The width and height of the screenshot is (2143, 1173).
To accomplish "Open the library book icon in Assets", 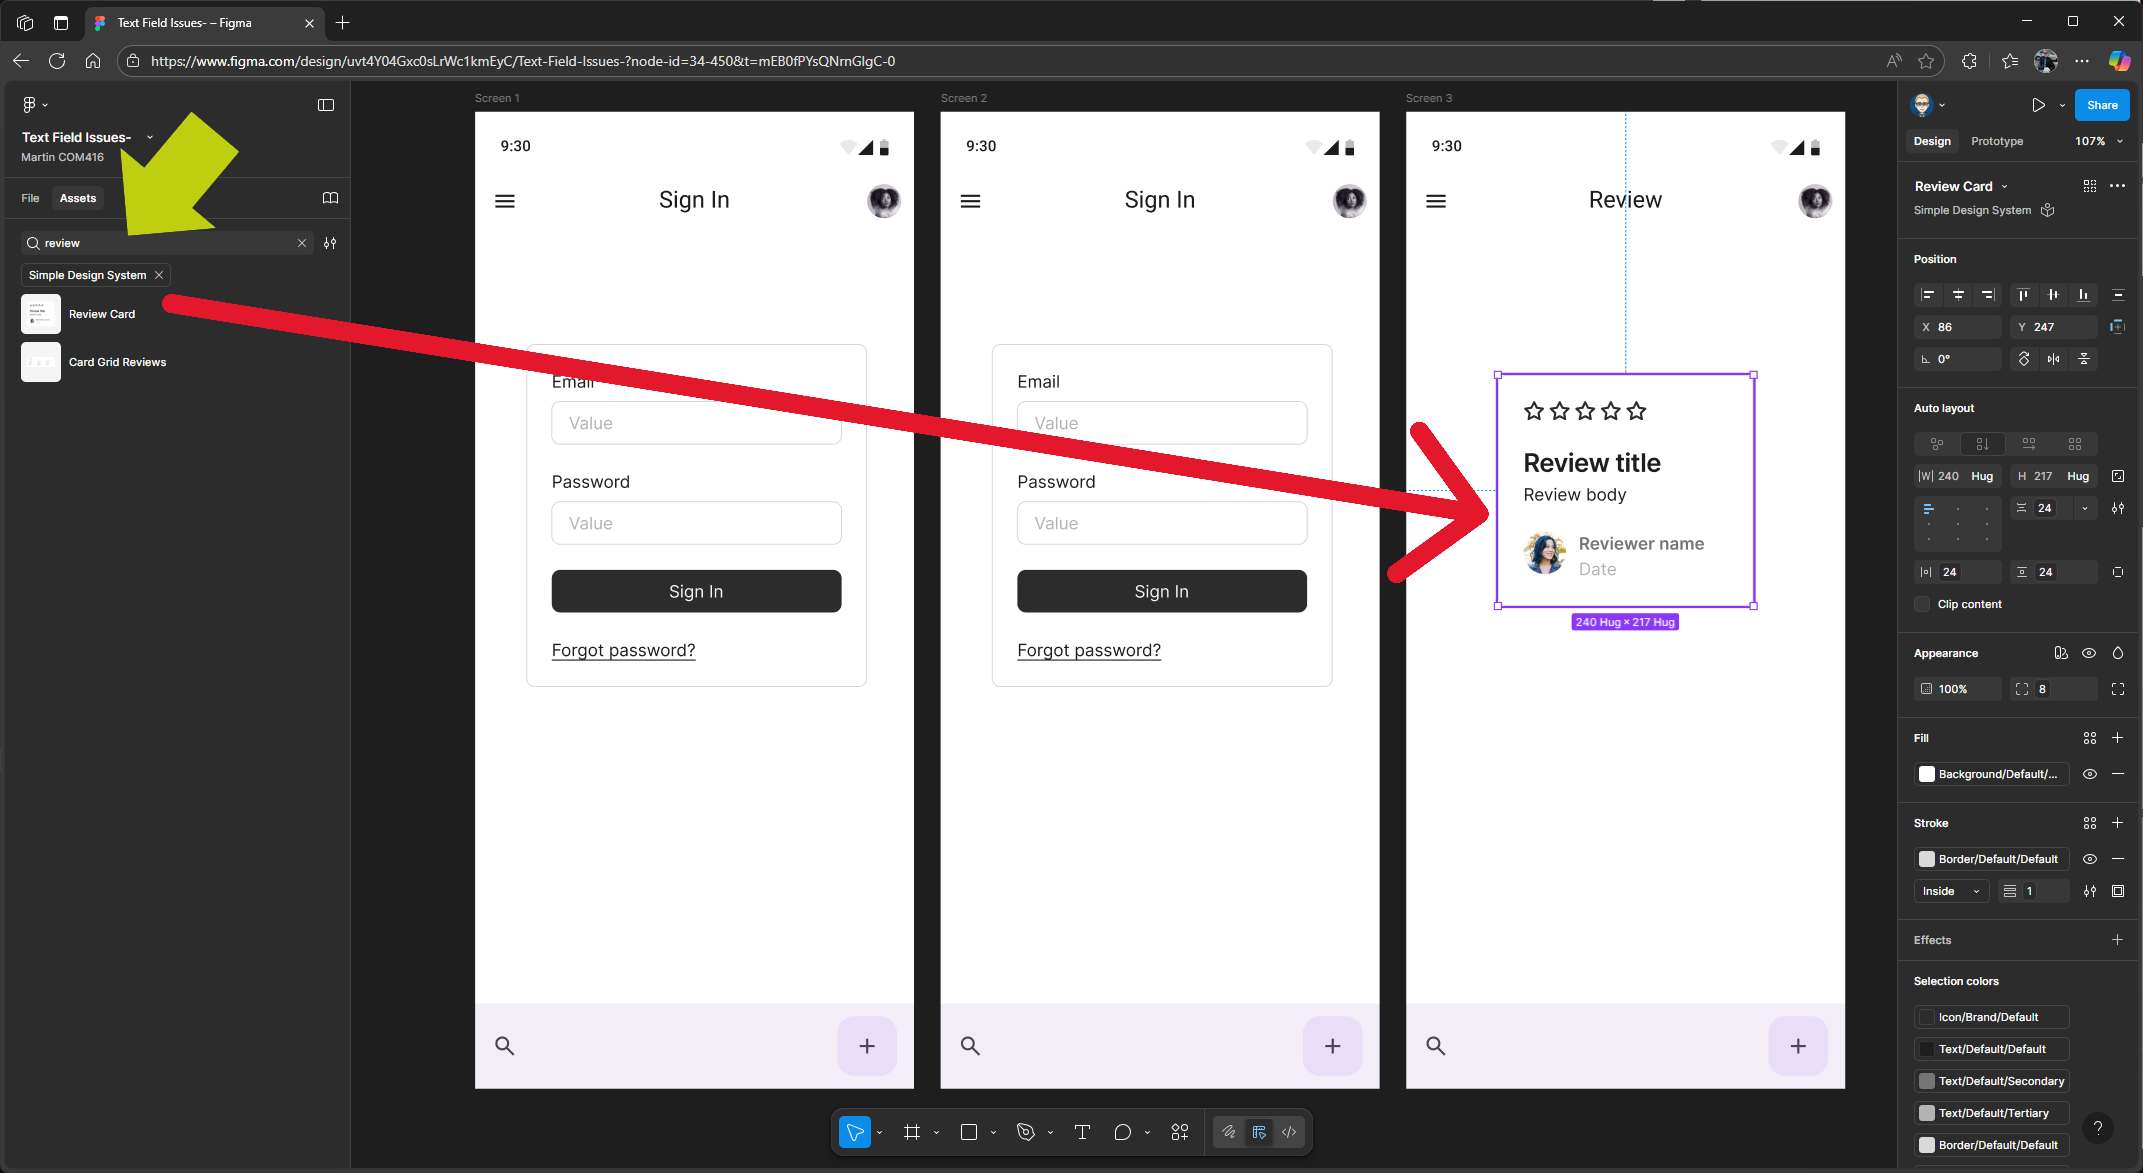I will click(x=330, y=198).
